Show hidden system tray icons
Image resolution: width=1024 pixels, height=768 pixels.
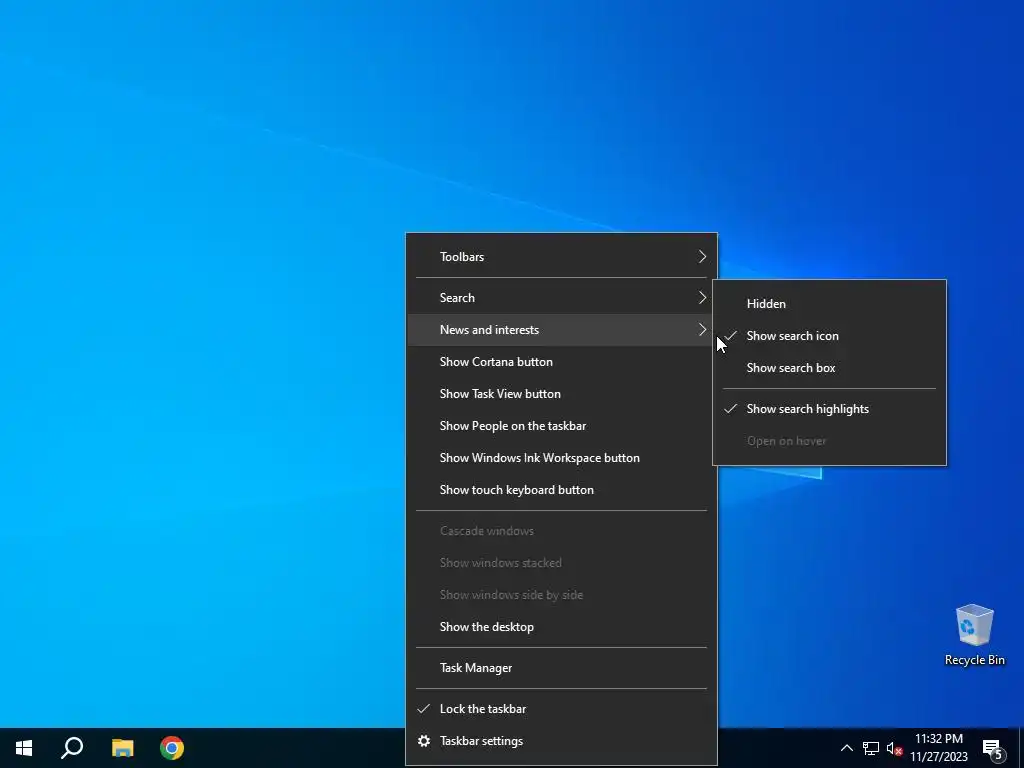(846, 748)
